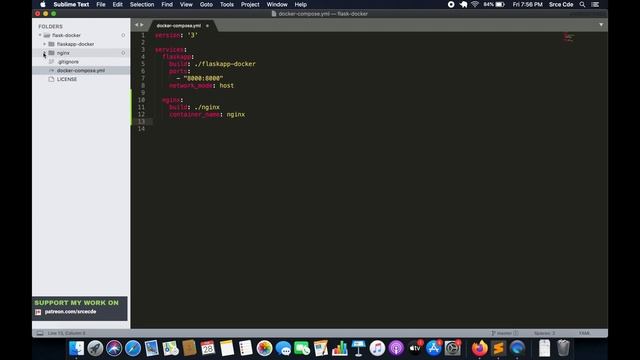Viewport: 640px width, 360px height.
Task: Open the Apple menu
Action: (x=42, y=4)
